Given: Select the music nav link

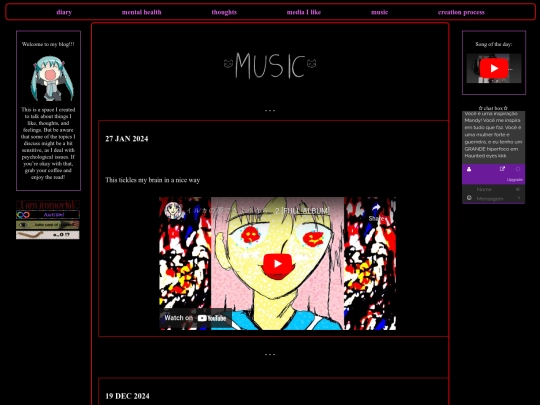Looking at the screenshot, I should 380,12.
